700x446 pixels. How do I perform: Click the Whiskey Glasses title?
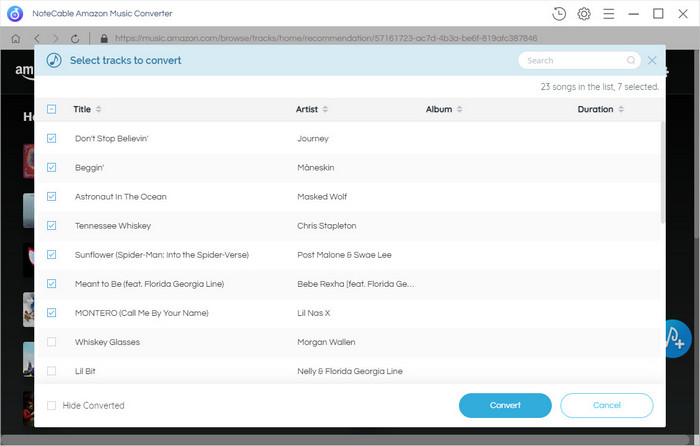point(107,342)
